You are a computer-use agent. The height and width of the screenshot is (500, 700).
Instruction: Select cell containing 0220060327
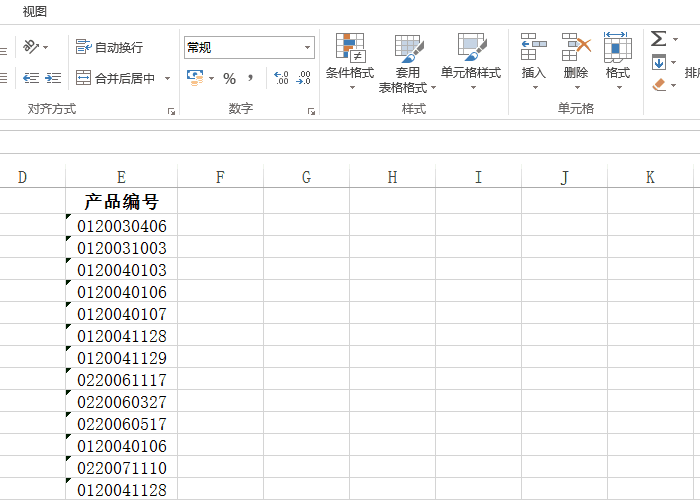point(121,401)
